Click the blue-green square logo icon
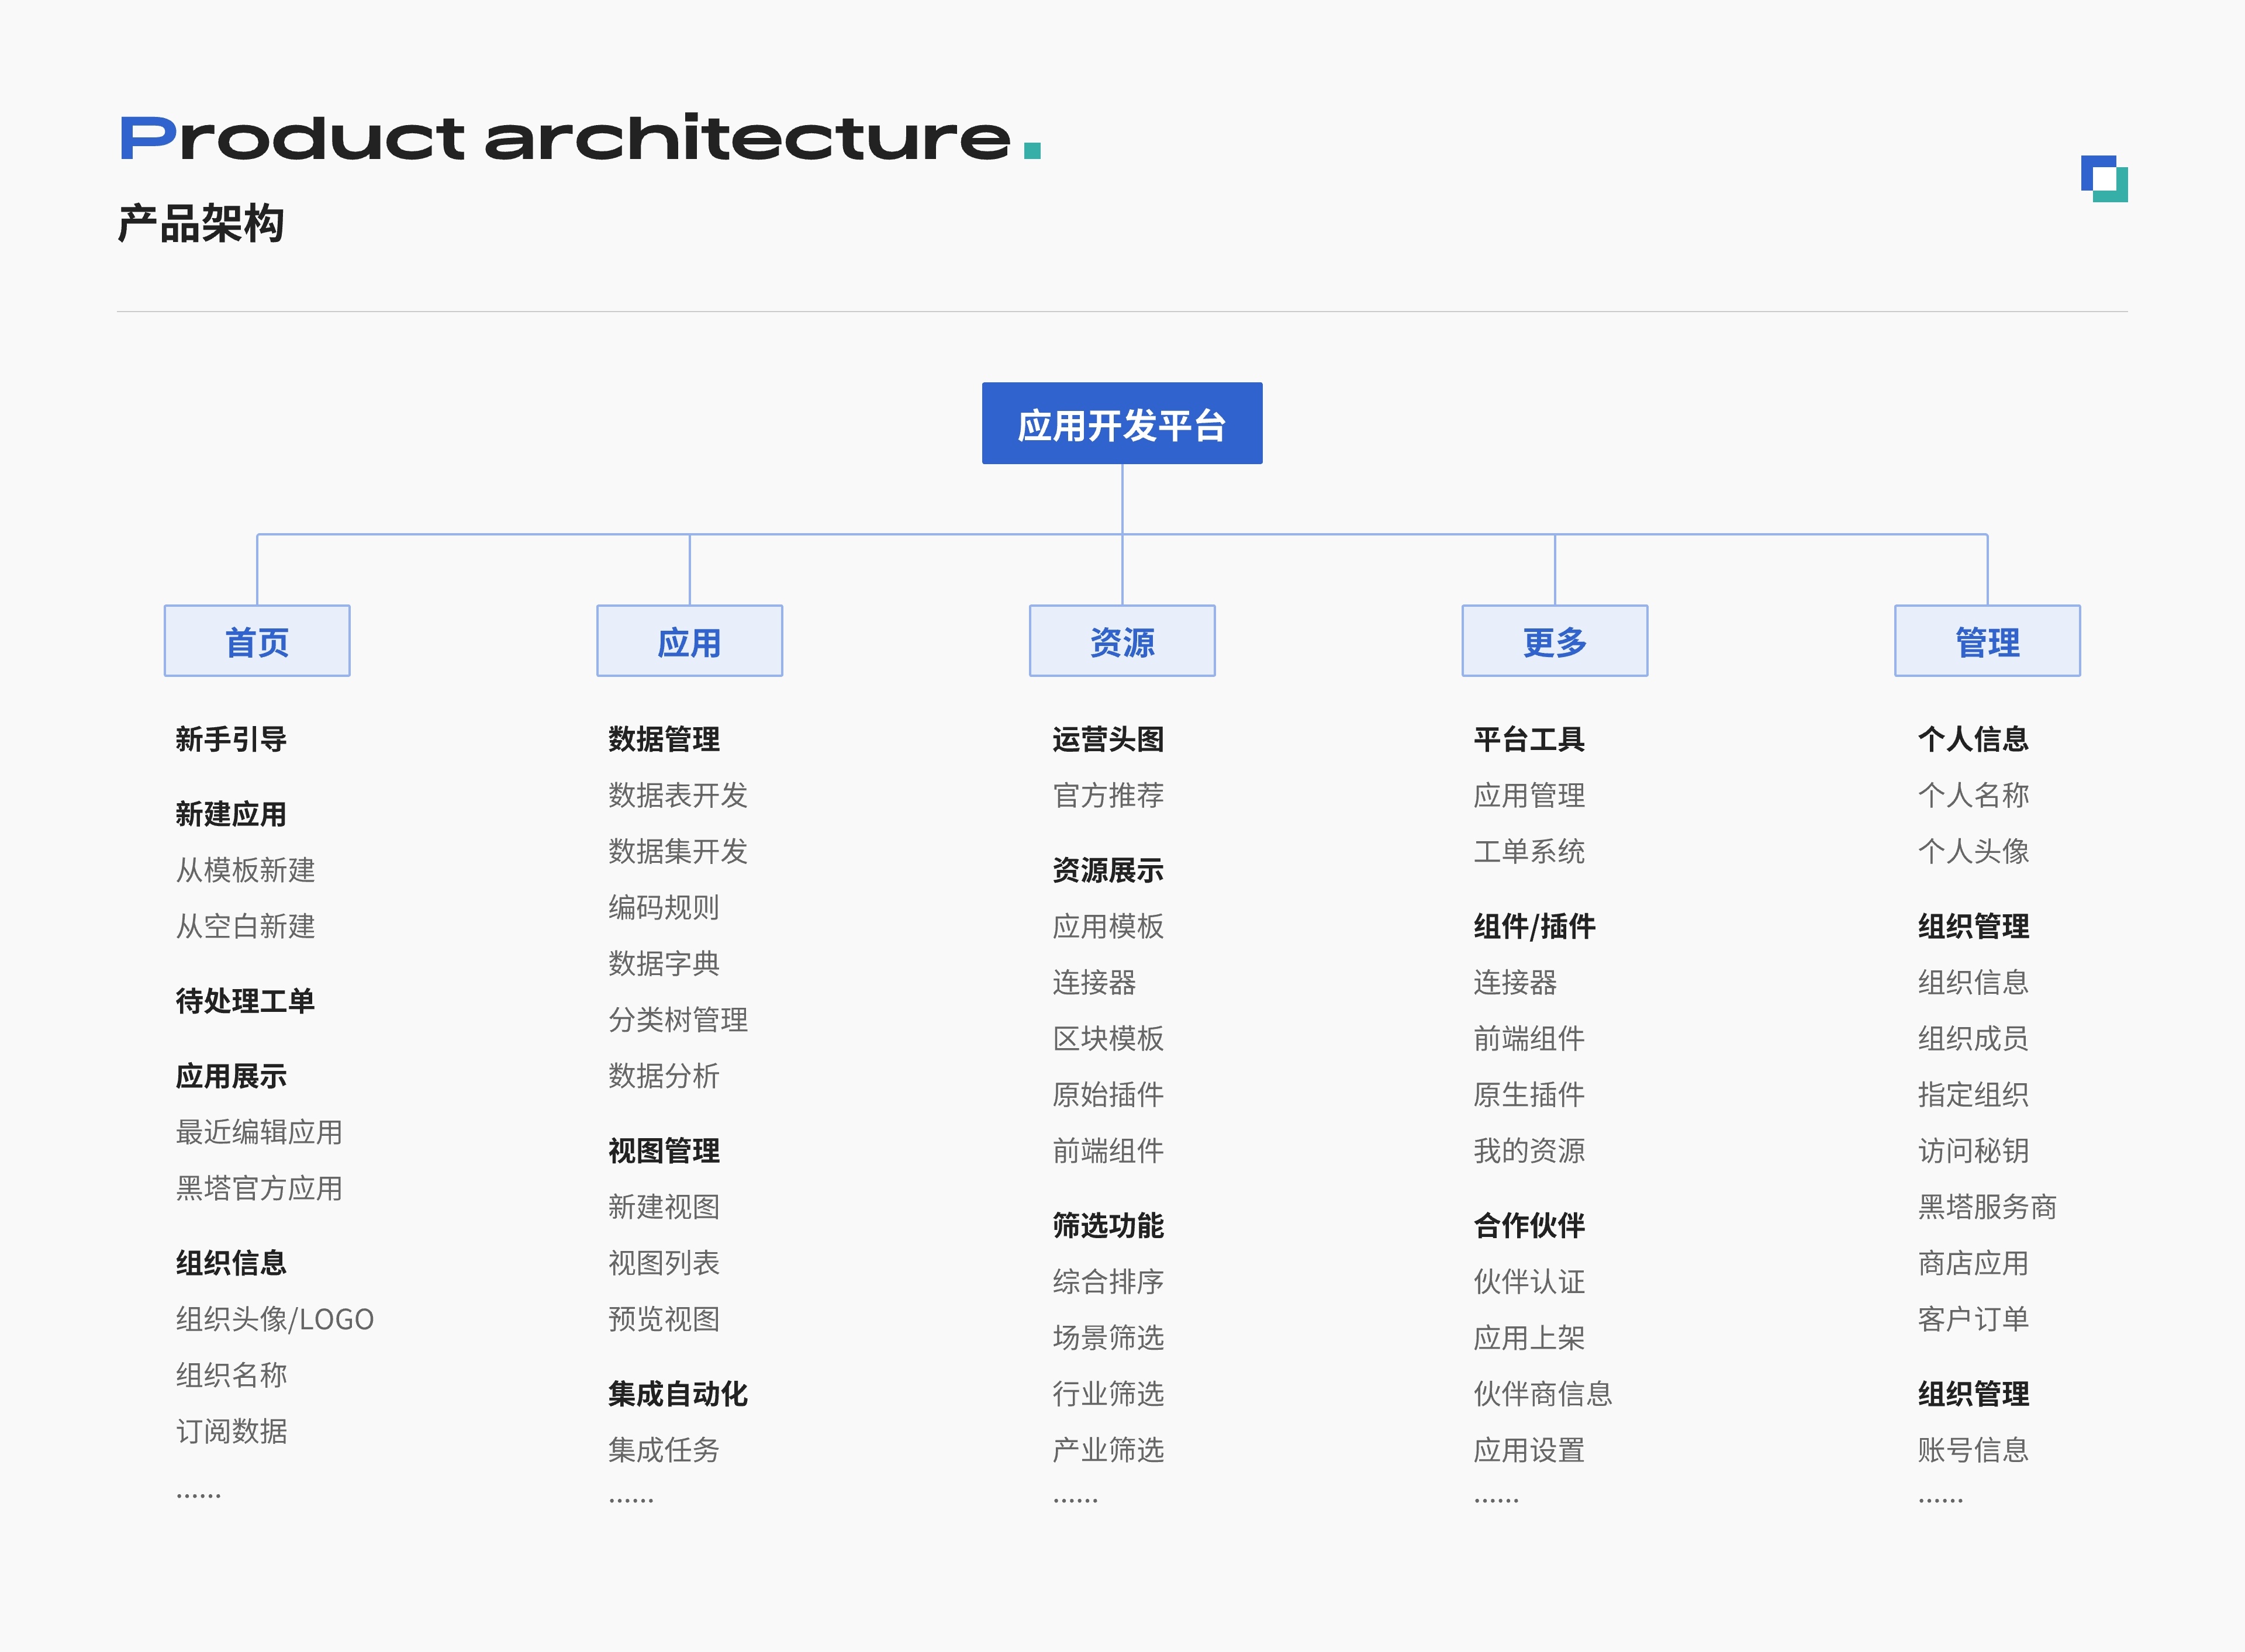This screenshot has height=1652, width=2245. 2104,178
